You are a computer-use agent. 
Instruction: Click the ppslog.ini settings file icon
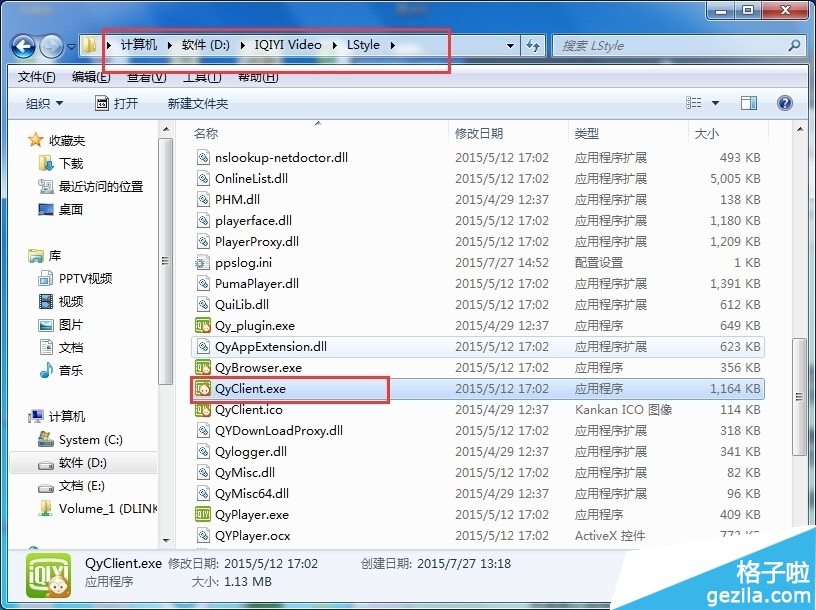pos(202,263)
